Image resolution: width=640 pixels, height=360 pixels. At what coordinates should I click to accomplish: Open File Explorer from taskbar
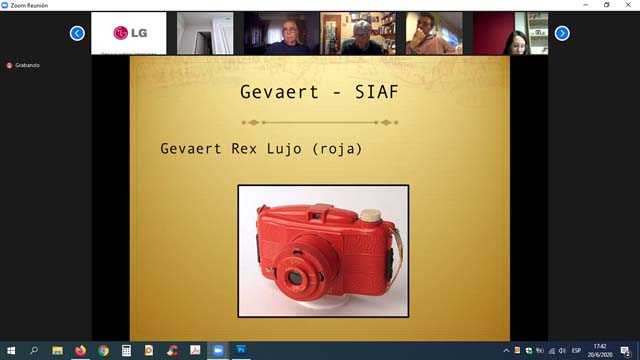(57, 351)
